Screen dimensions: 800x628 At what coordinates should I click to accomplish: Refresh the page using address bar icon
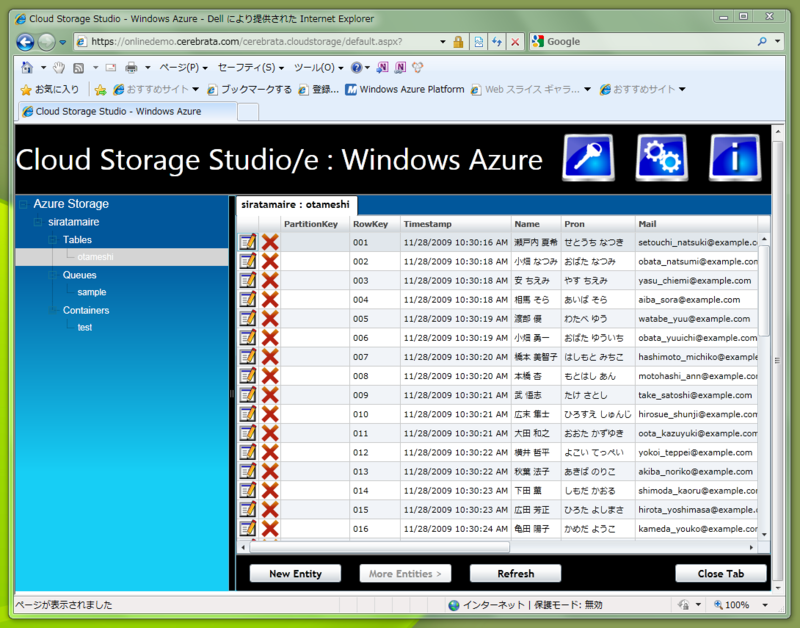497,42
